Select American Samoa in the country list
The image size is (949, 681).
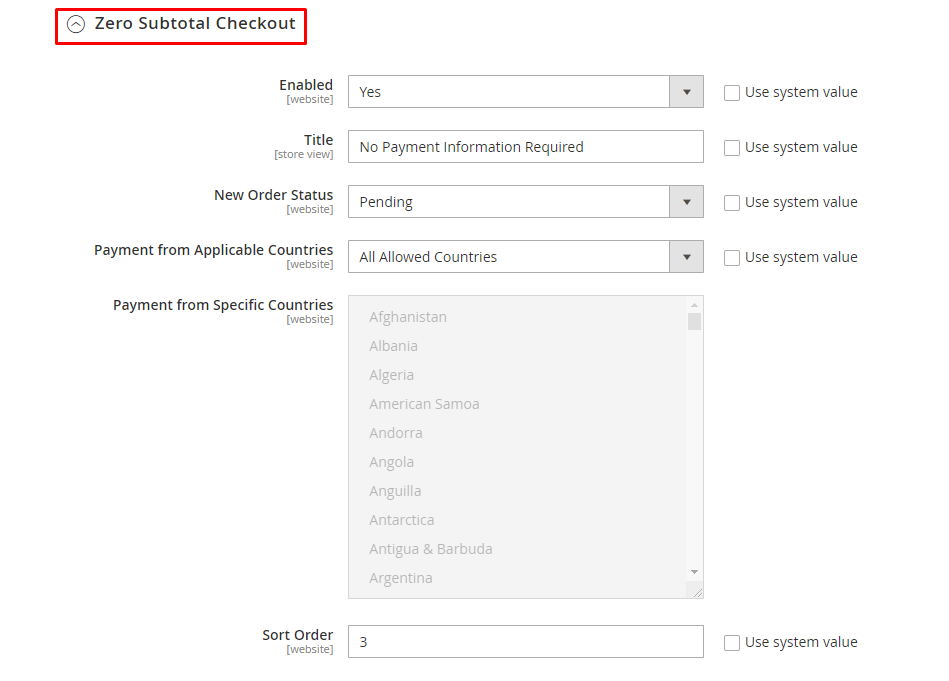coord(424,404)
